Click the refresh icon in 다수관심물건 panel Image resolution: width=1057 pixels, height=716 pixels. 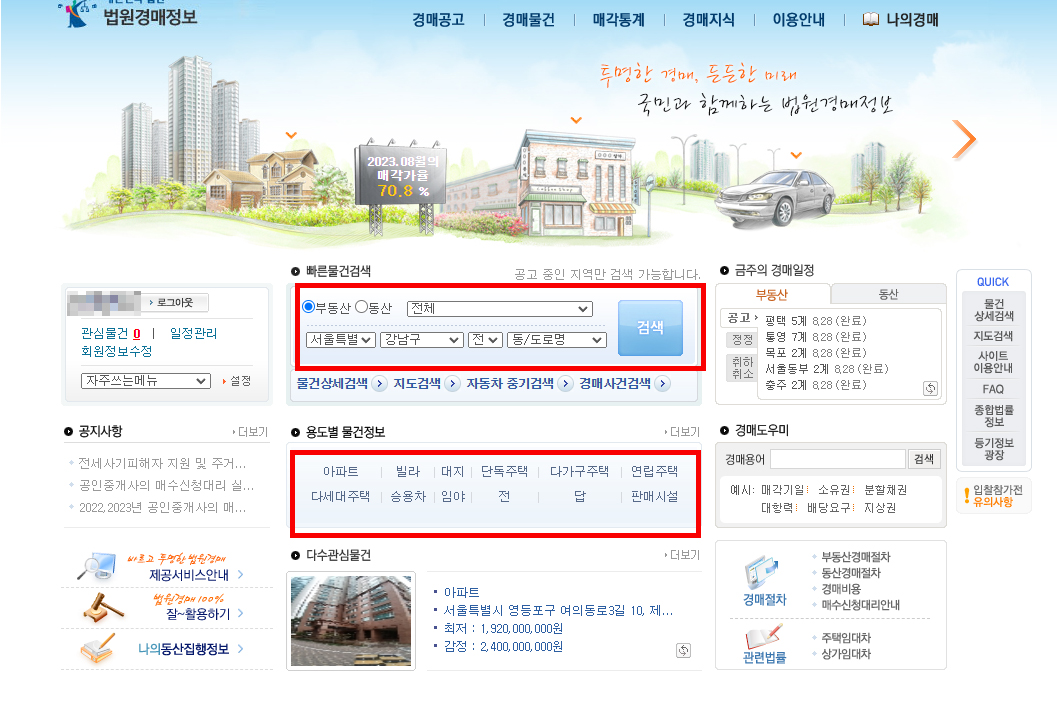click(684, 650)
